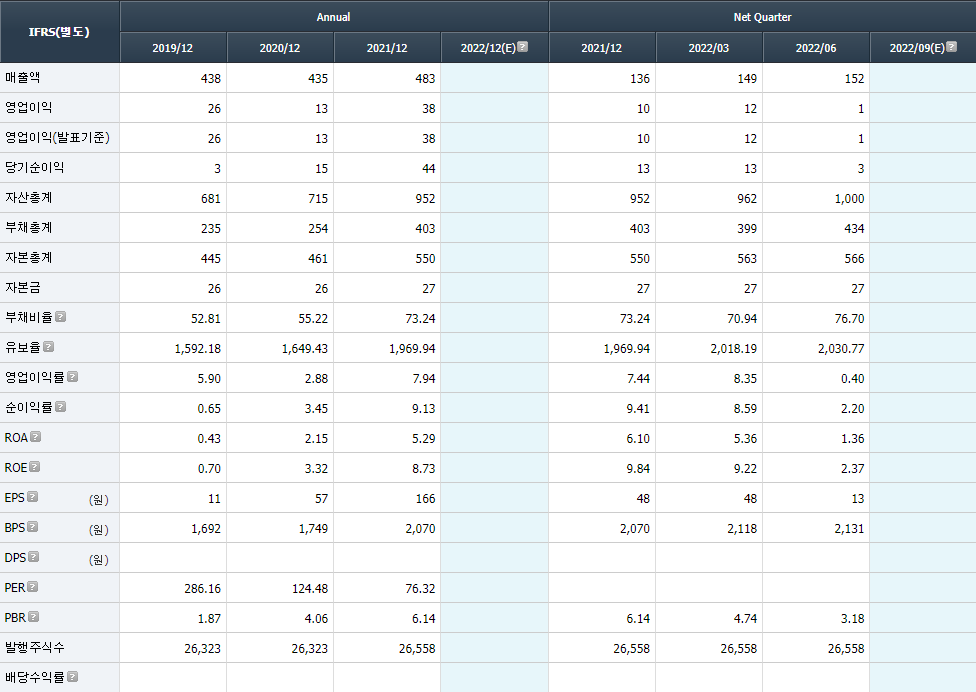Click the DPS help icon

click(34, 556)
